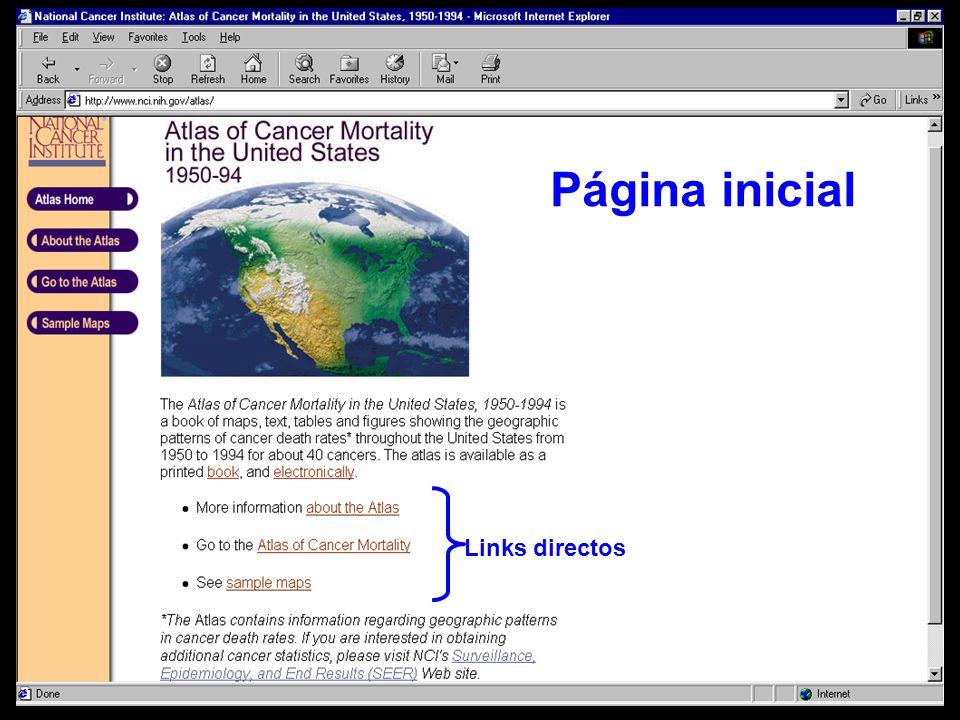Click the Go to the Atlas sidebar button
This screenshot has width=960, height=720.
(x=83, y=282)
